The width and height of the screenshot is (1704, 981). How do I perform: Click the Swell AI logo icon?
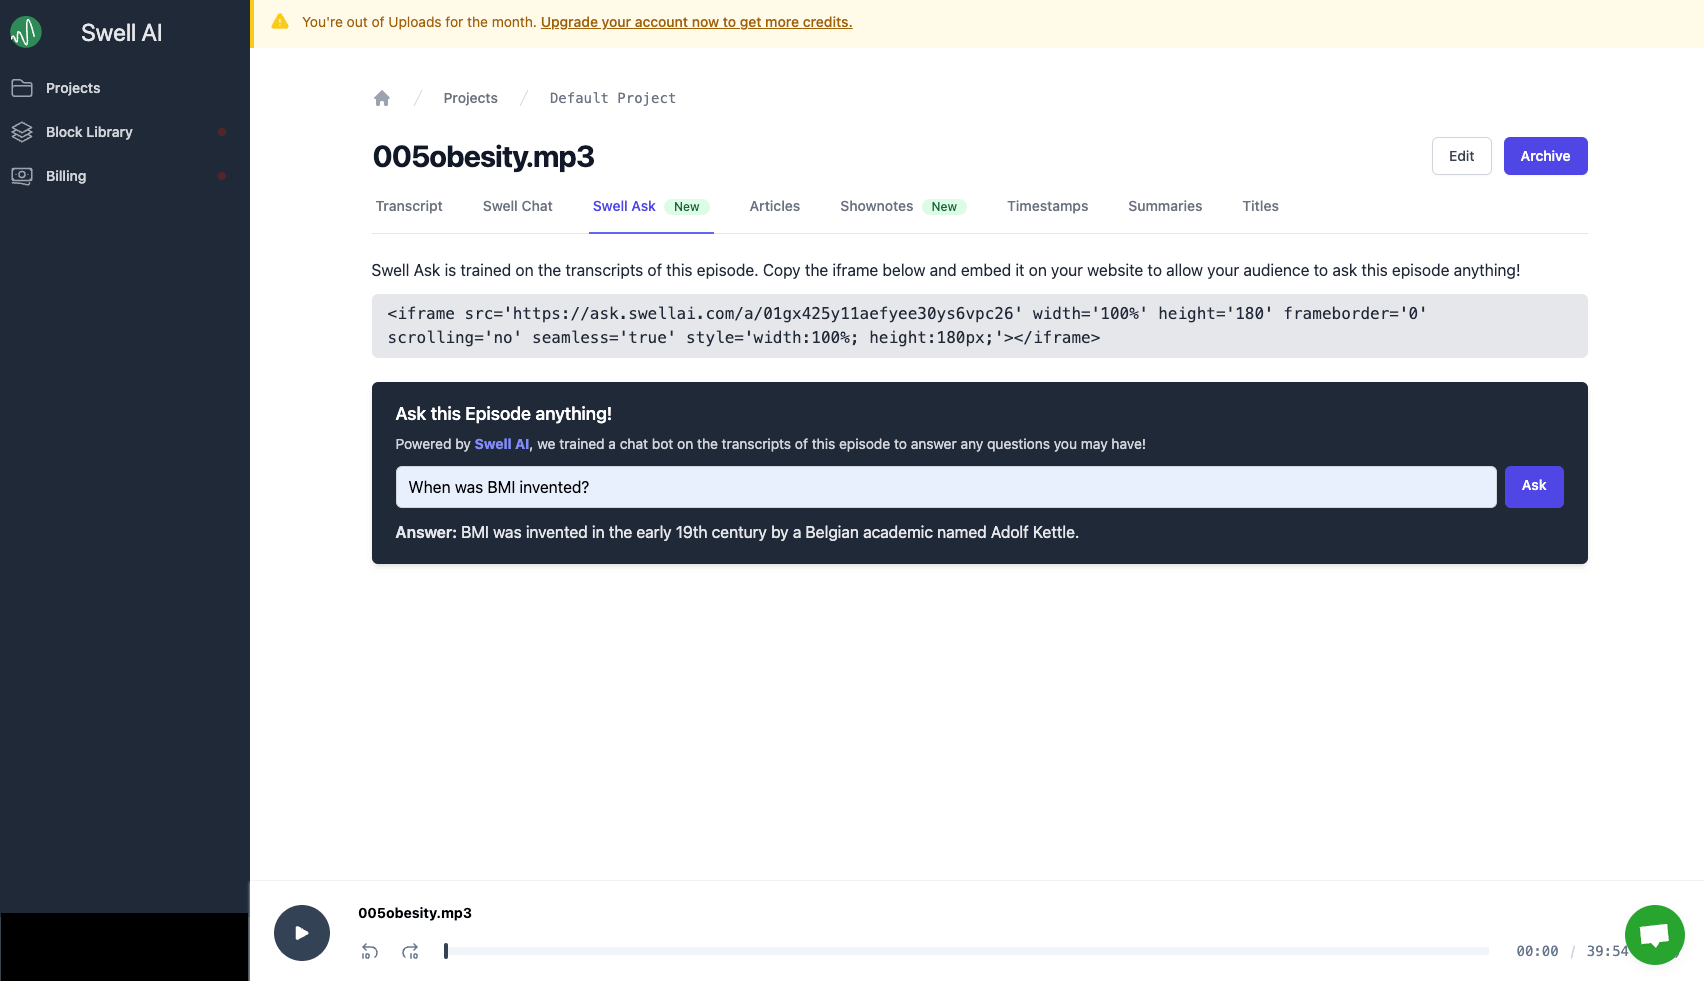25,31
